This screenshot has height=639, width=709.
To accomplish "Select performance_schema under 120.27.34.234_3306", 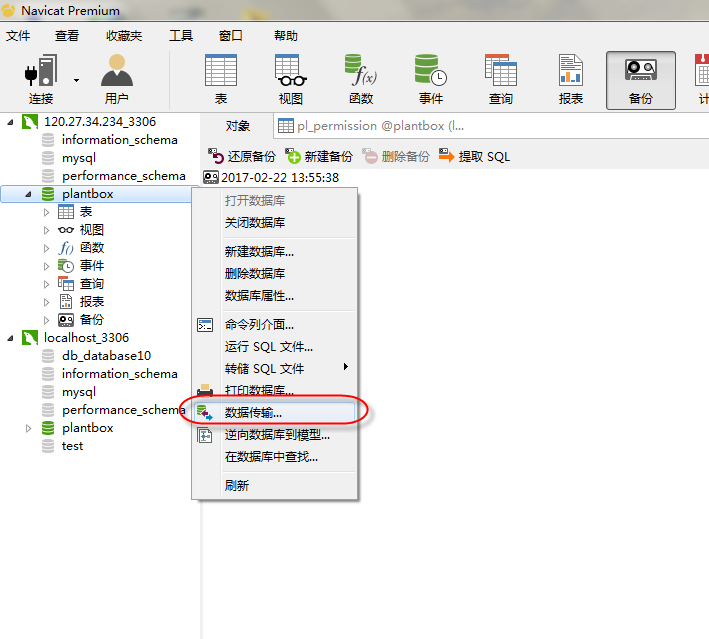I will pos(123,176).
